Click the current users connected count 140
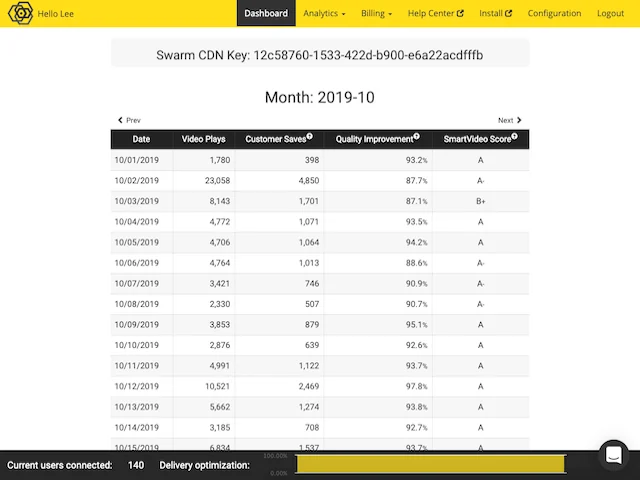 pos(136,465)
